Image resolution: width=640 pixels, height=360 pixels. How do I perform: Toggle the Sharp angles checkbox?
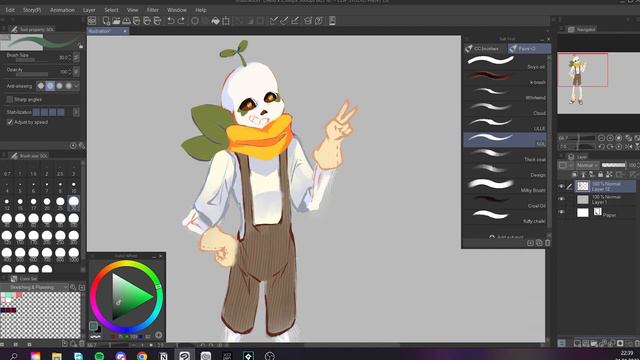coord(10,99)
